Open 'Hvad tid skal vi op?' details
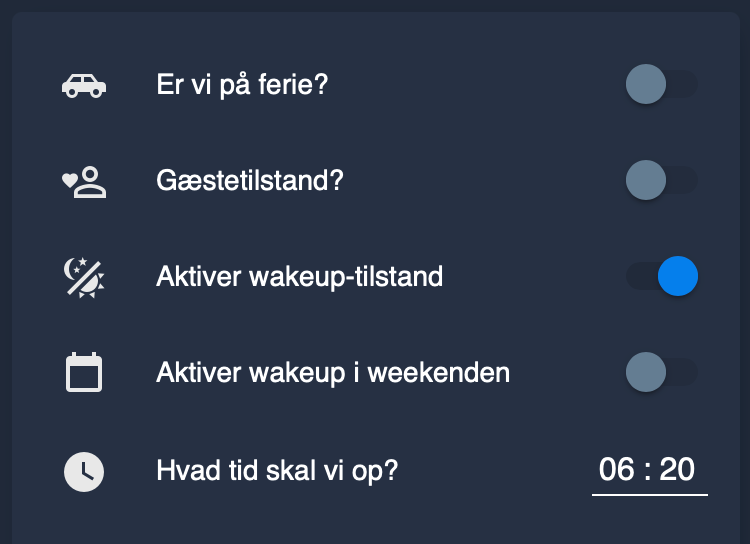This screenshot has height=544, width=750. [x=277, y=471]
